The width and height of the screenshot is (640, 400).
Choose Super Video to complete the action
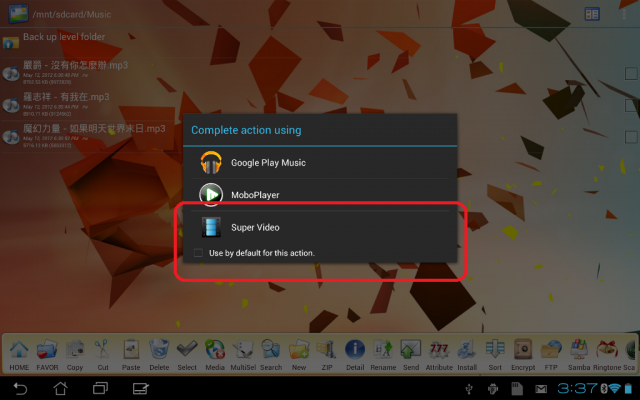pyautogui.click(x=320, y=227)
